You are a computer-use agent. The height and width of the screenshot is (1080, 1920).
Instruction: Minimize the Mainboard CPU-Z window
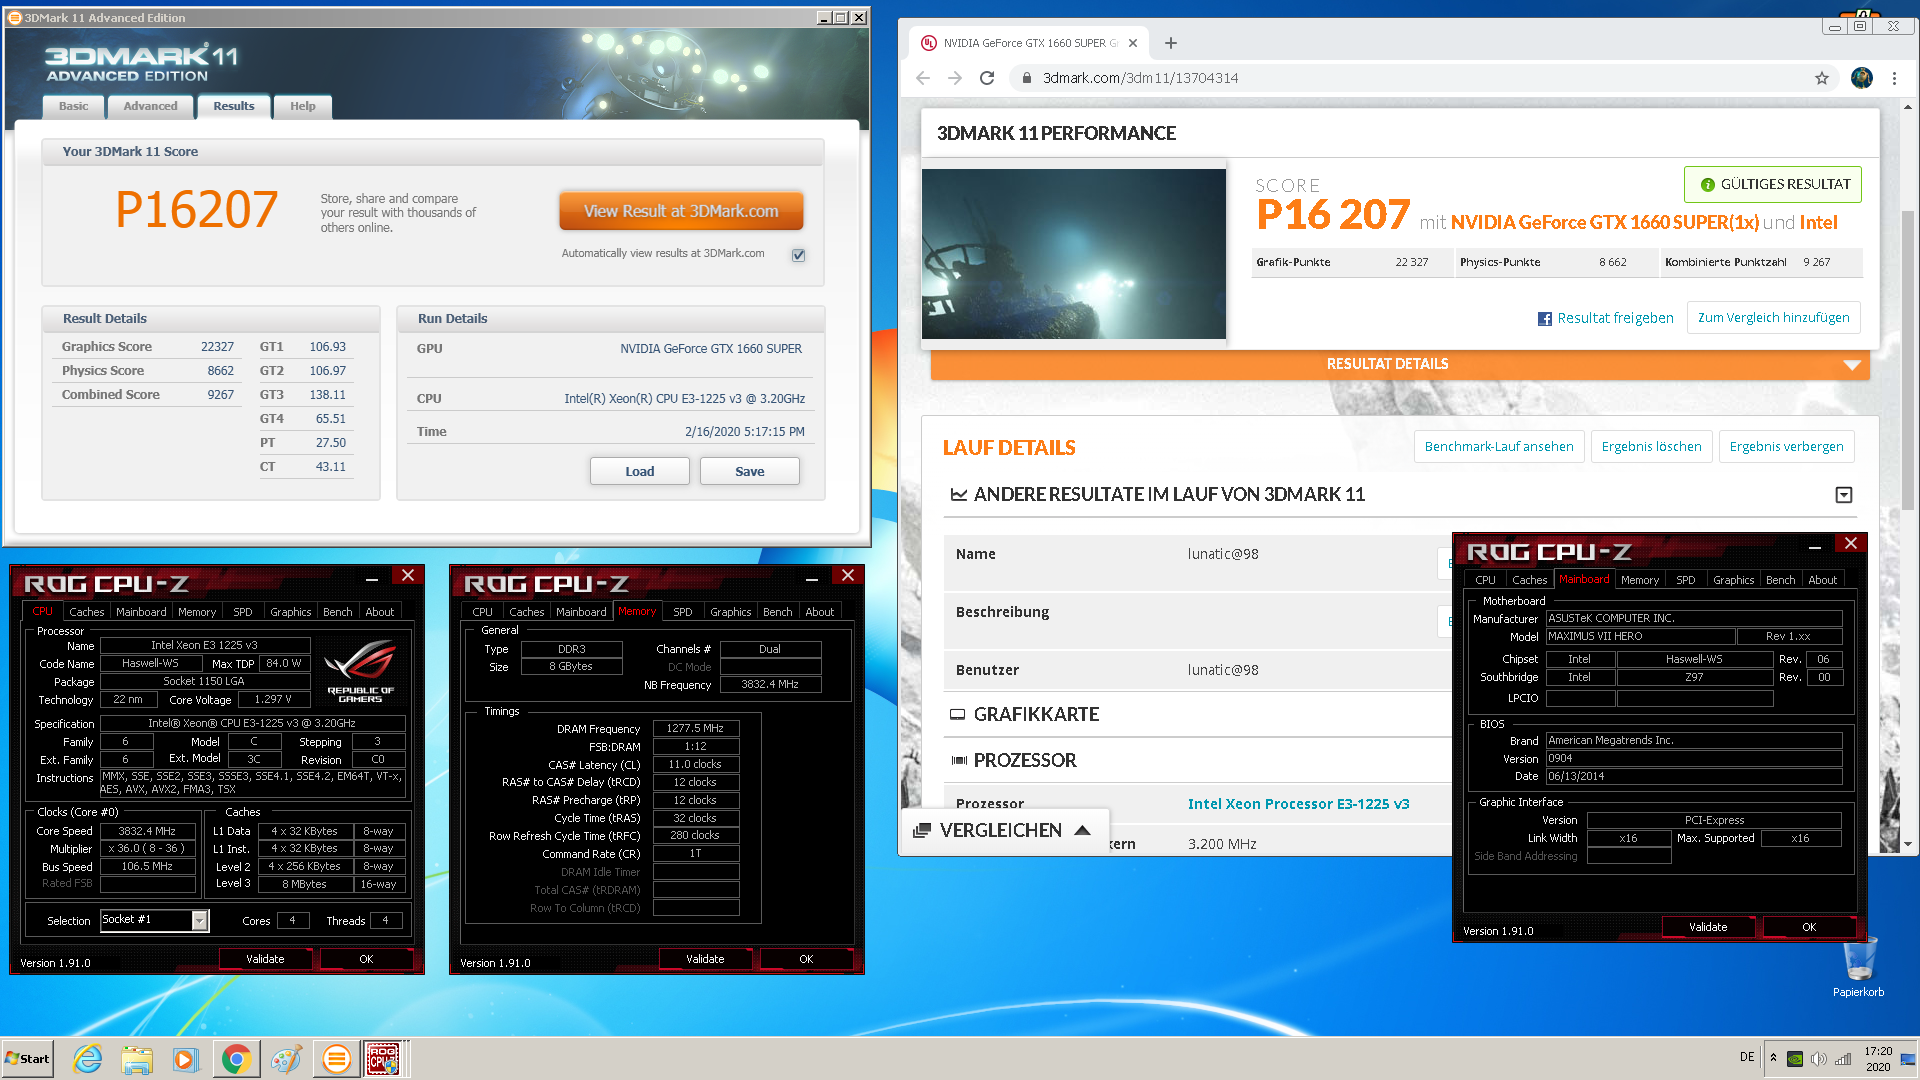point(1814,546)
